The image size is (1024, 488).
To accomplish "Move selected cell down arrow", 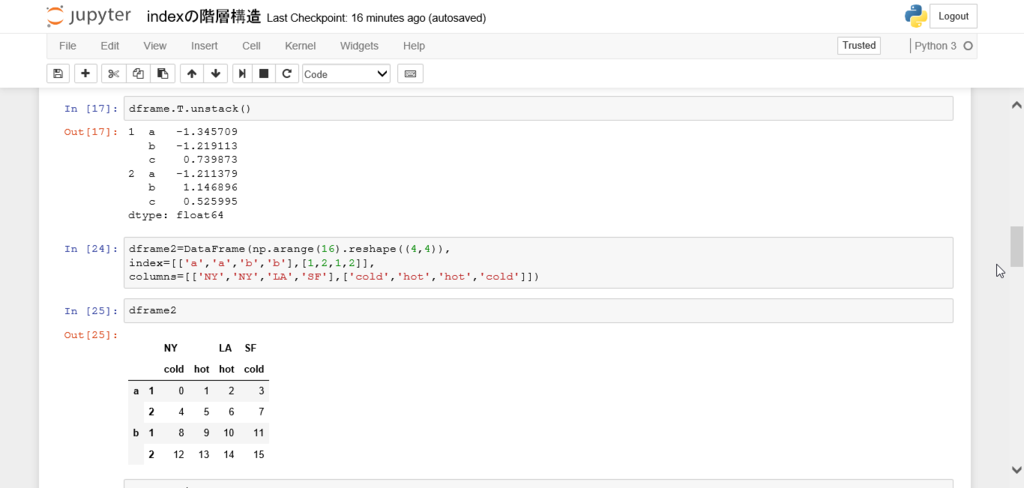I will [216, 74].
